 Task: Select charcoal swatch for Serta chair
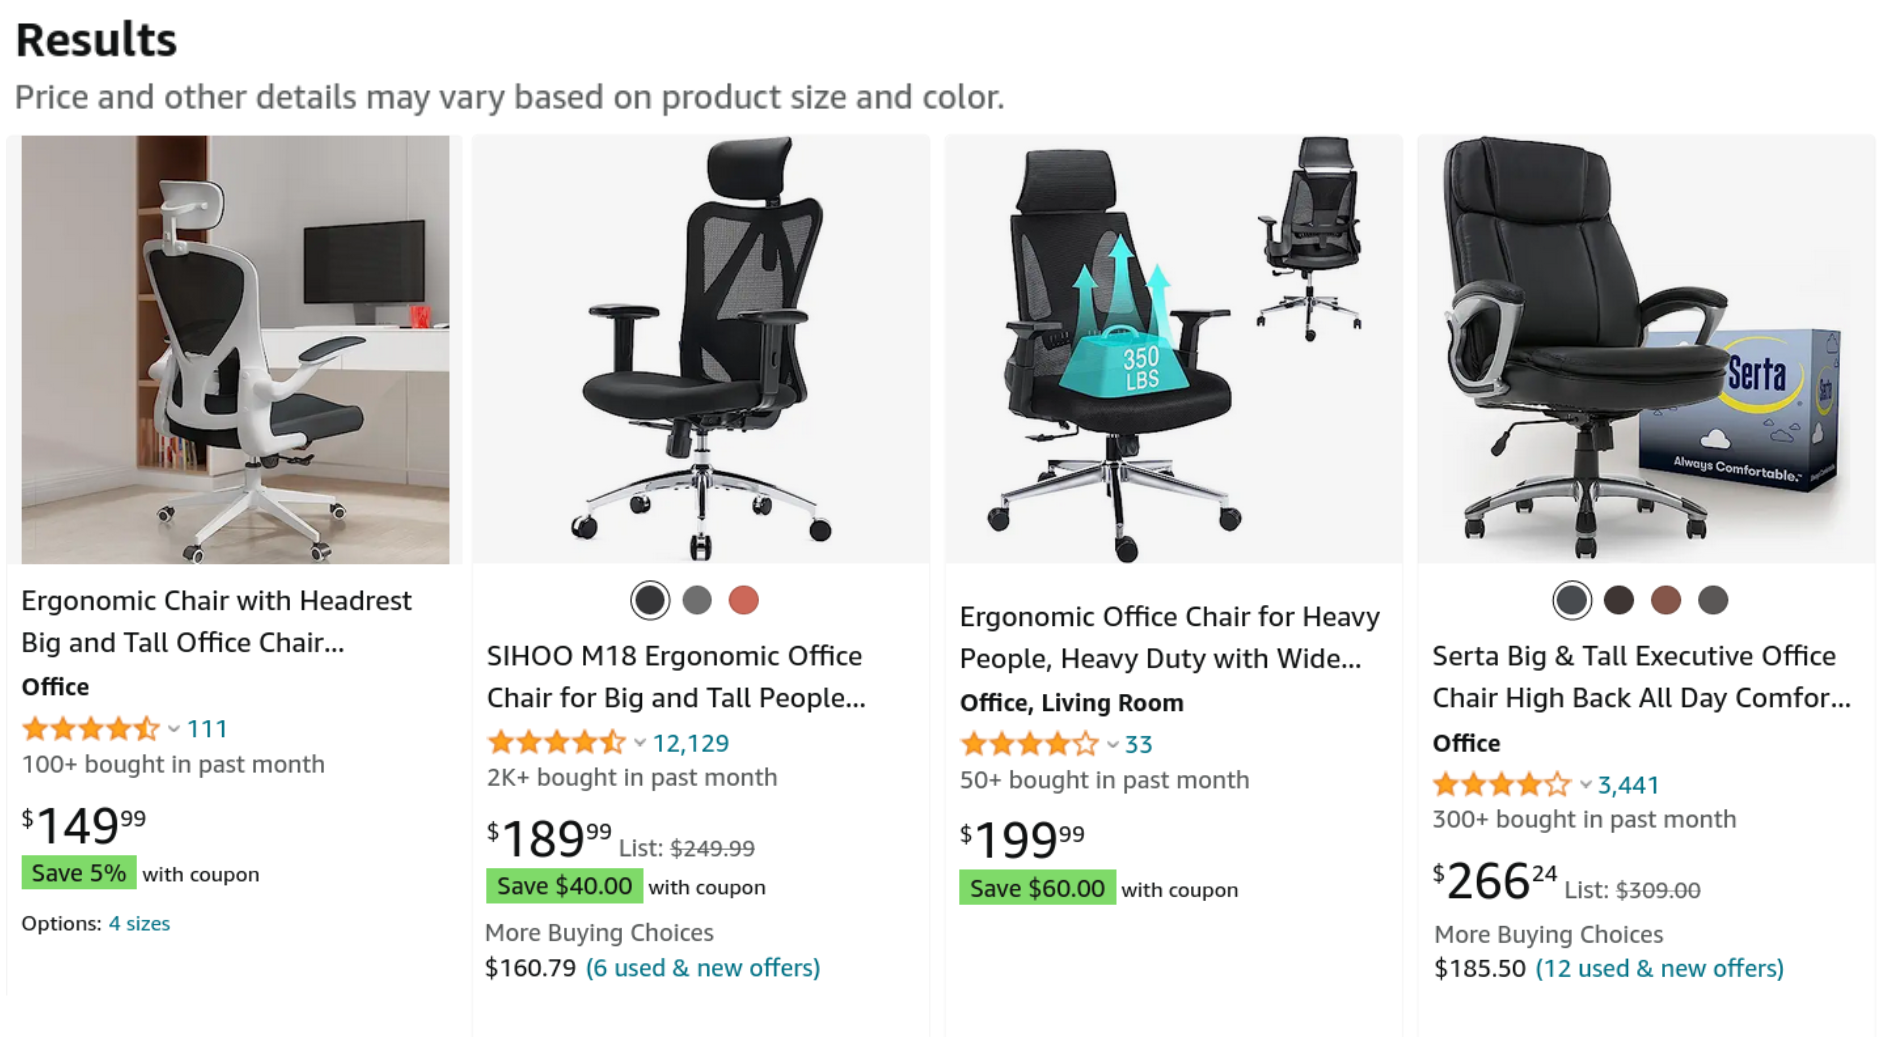coord(1713,600)
